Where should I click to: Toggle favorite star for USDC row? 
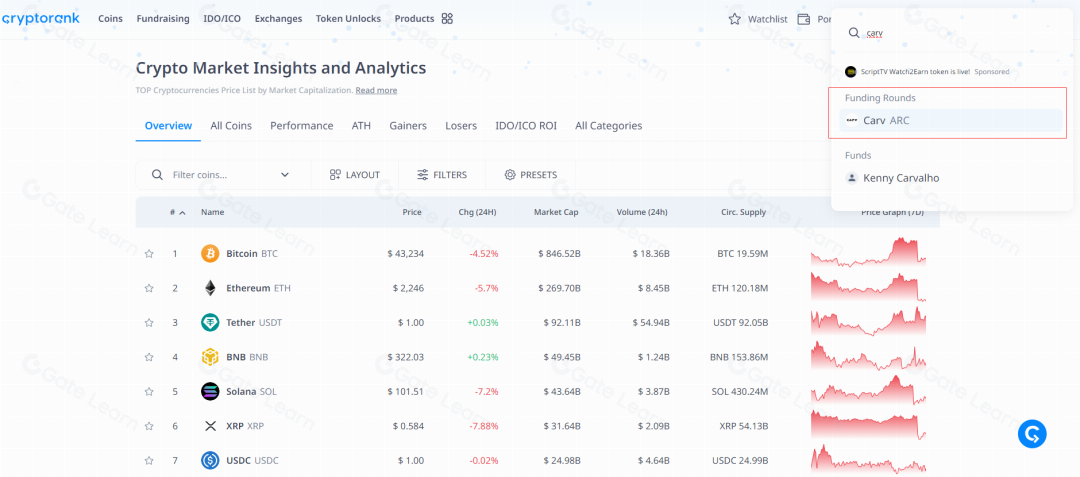(149, 460)
